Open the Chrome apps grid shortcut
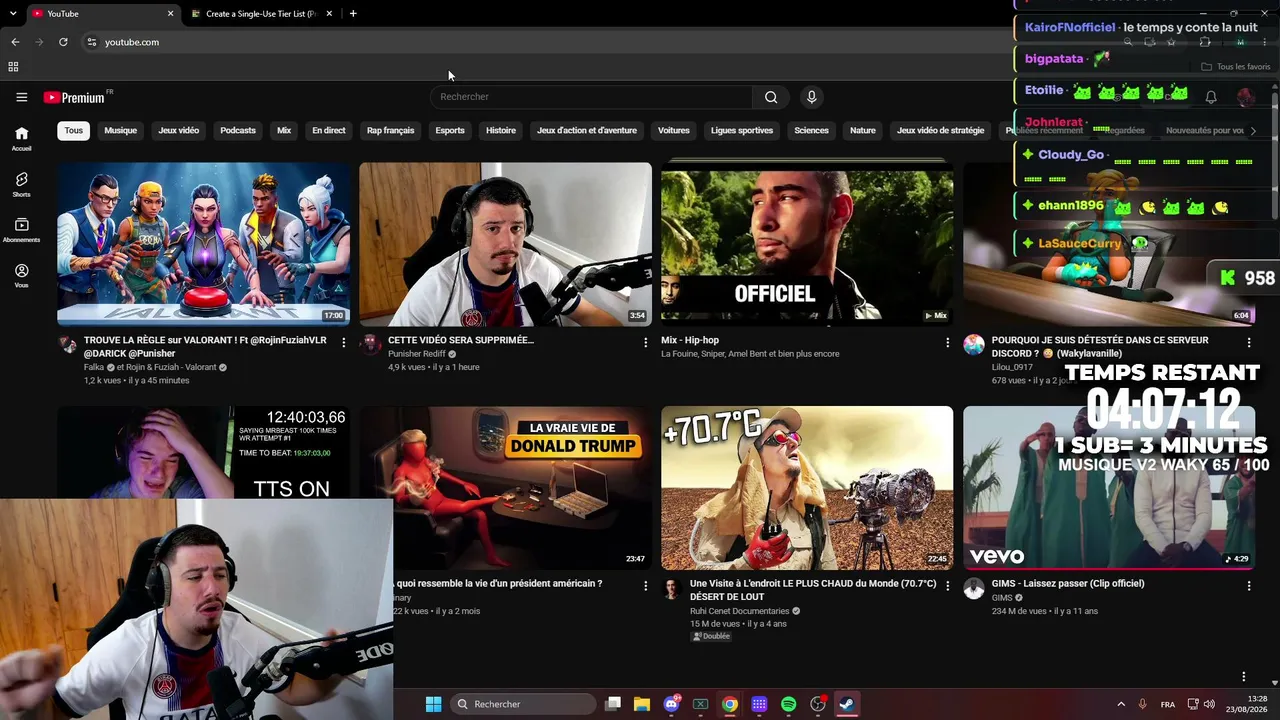 tap(13, 67)
